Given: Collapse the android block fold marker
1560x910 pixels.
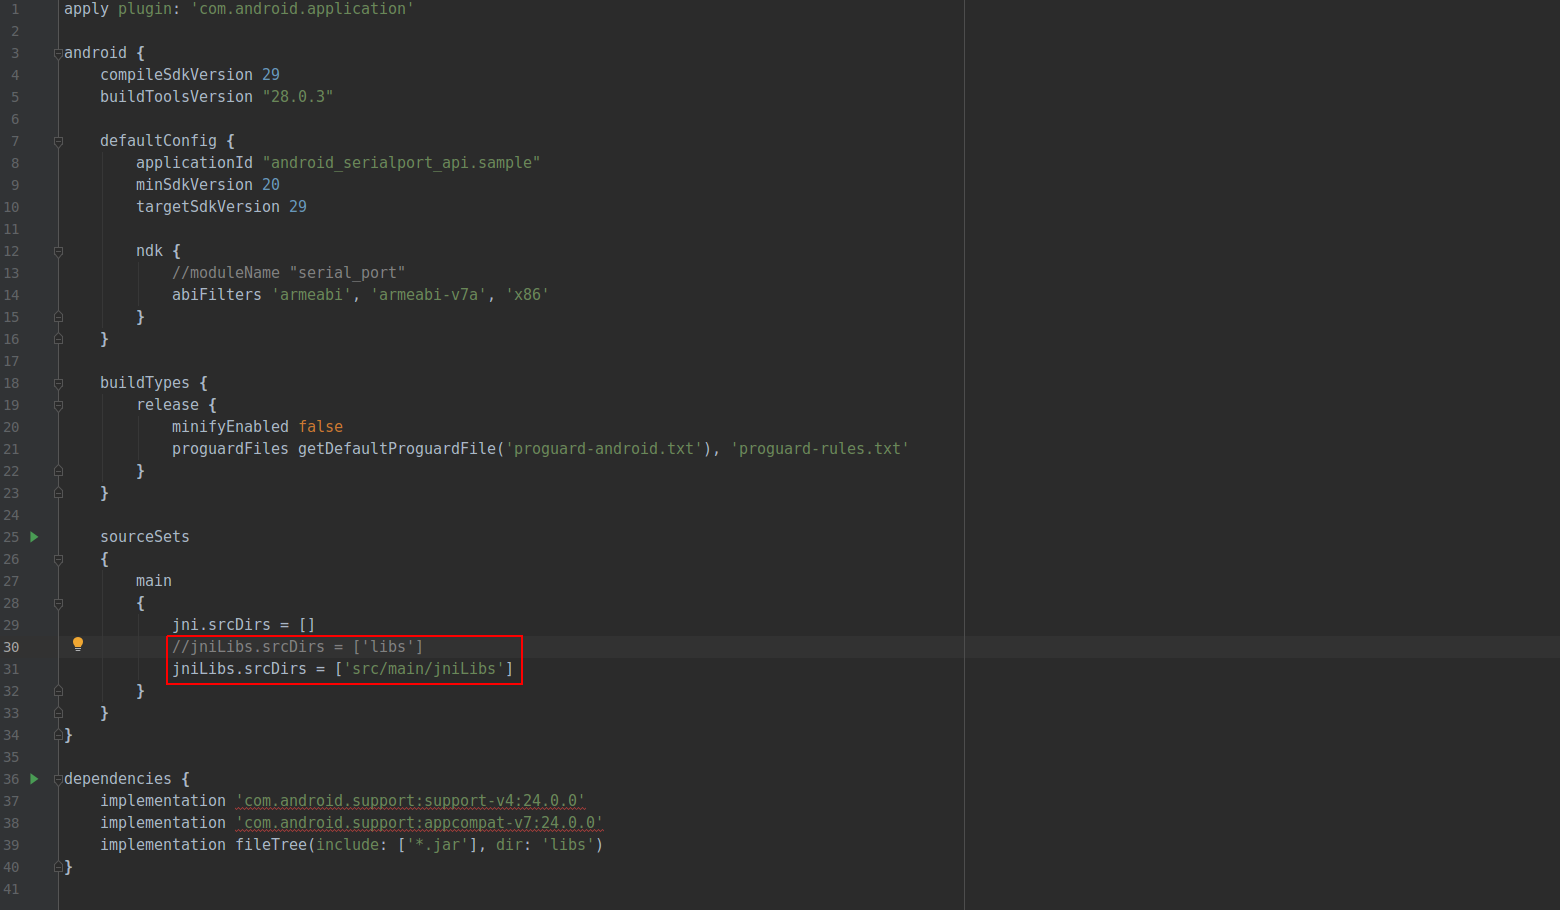Looking at the screenshot, I should pyautogui.click(x=58, y=53).
